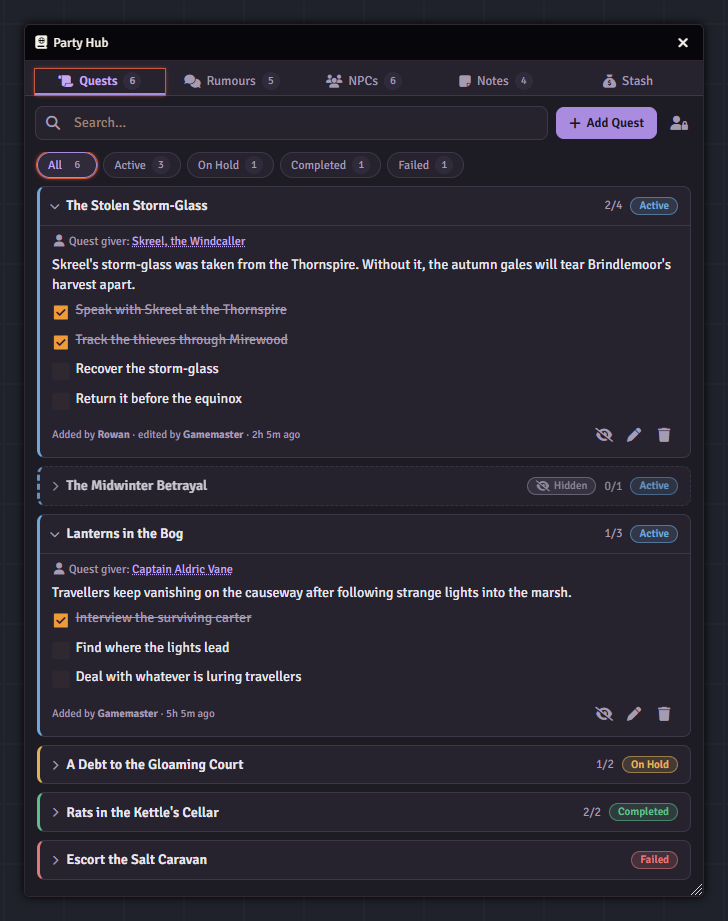This screenshot has width=728, height=921.
Task: Show only Failed quests
Action: point(425,165)
